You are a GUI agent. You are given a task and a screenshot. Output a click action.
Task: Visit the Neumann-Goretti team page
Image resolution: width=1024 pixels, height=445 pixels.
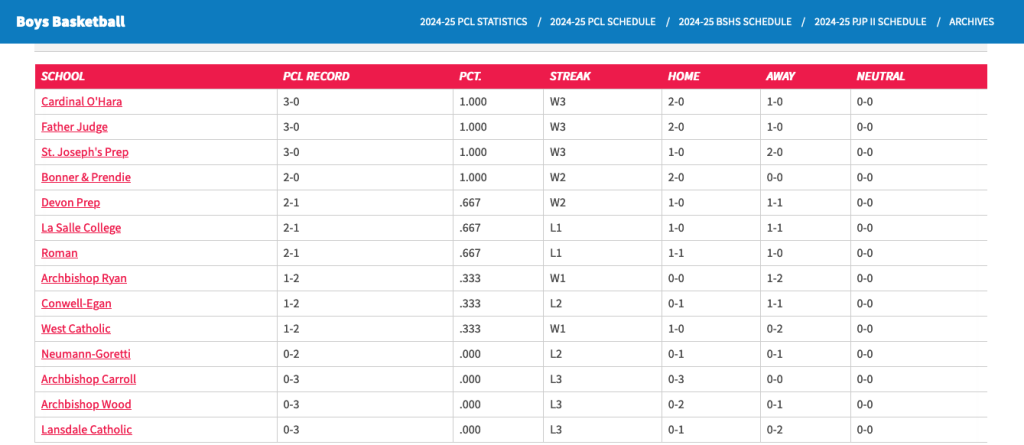pos(85,354)
